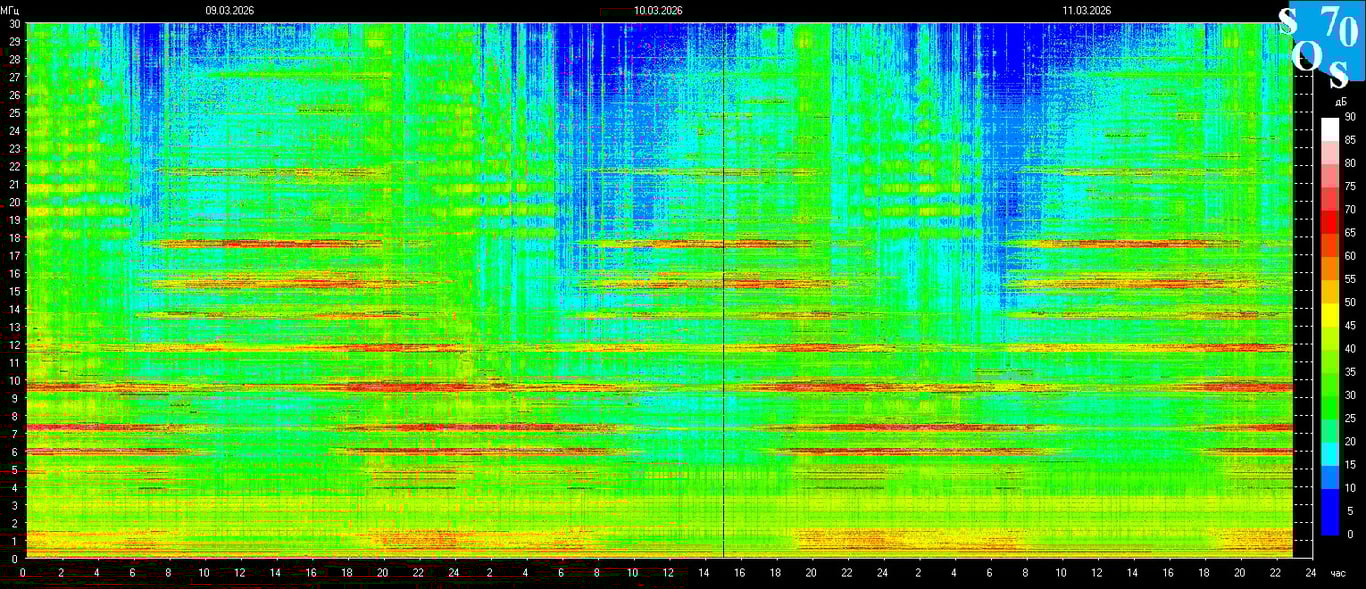Click the дБ unit label above legend
Image resolution: width=1366 pixels, height=589 pixels.
pyautogui.click(x=1341, y=102)
